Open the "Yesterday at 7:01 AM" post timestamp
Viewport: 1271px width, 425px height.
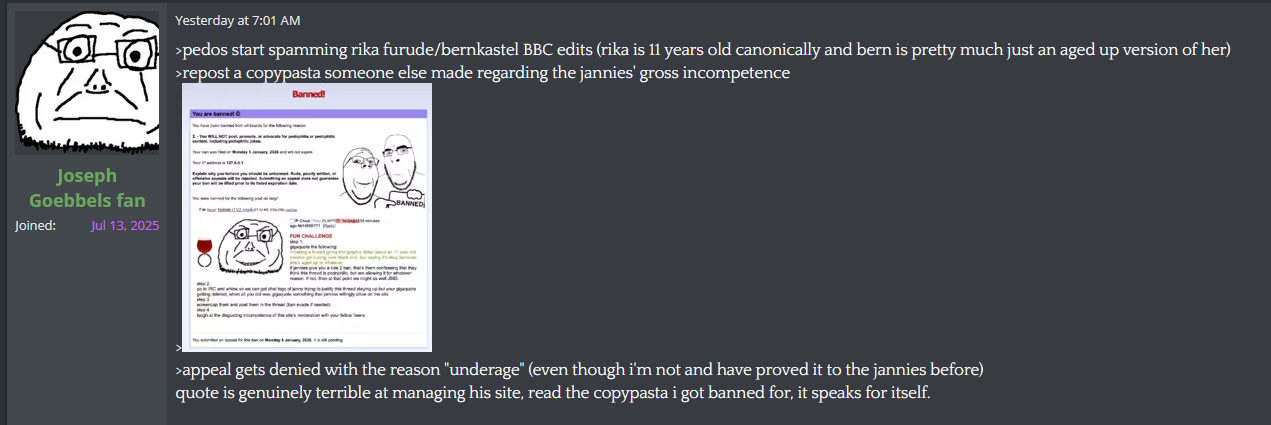click(x=237, y=20)
